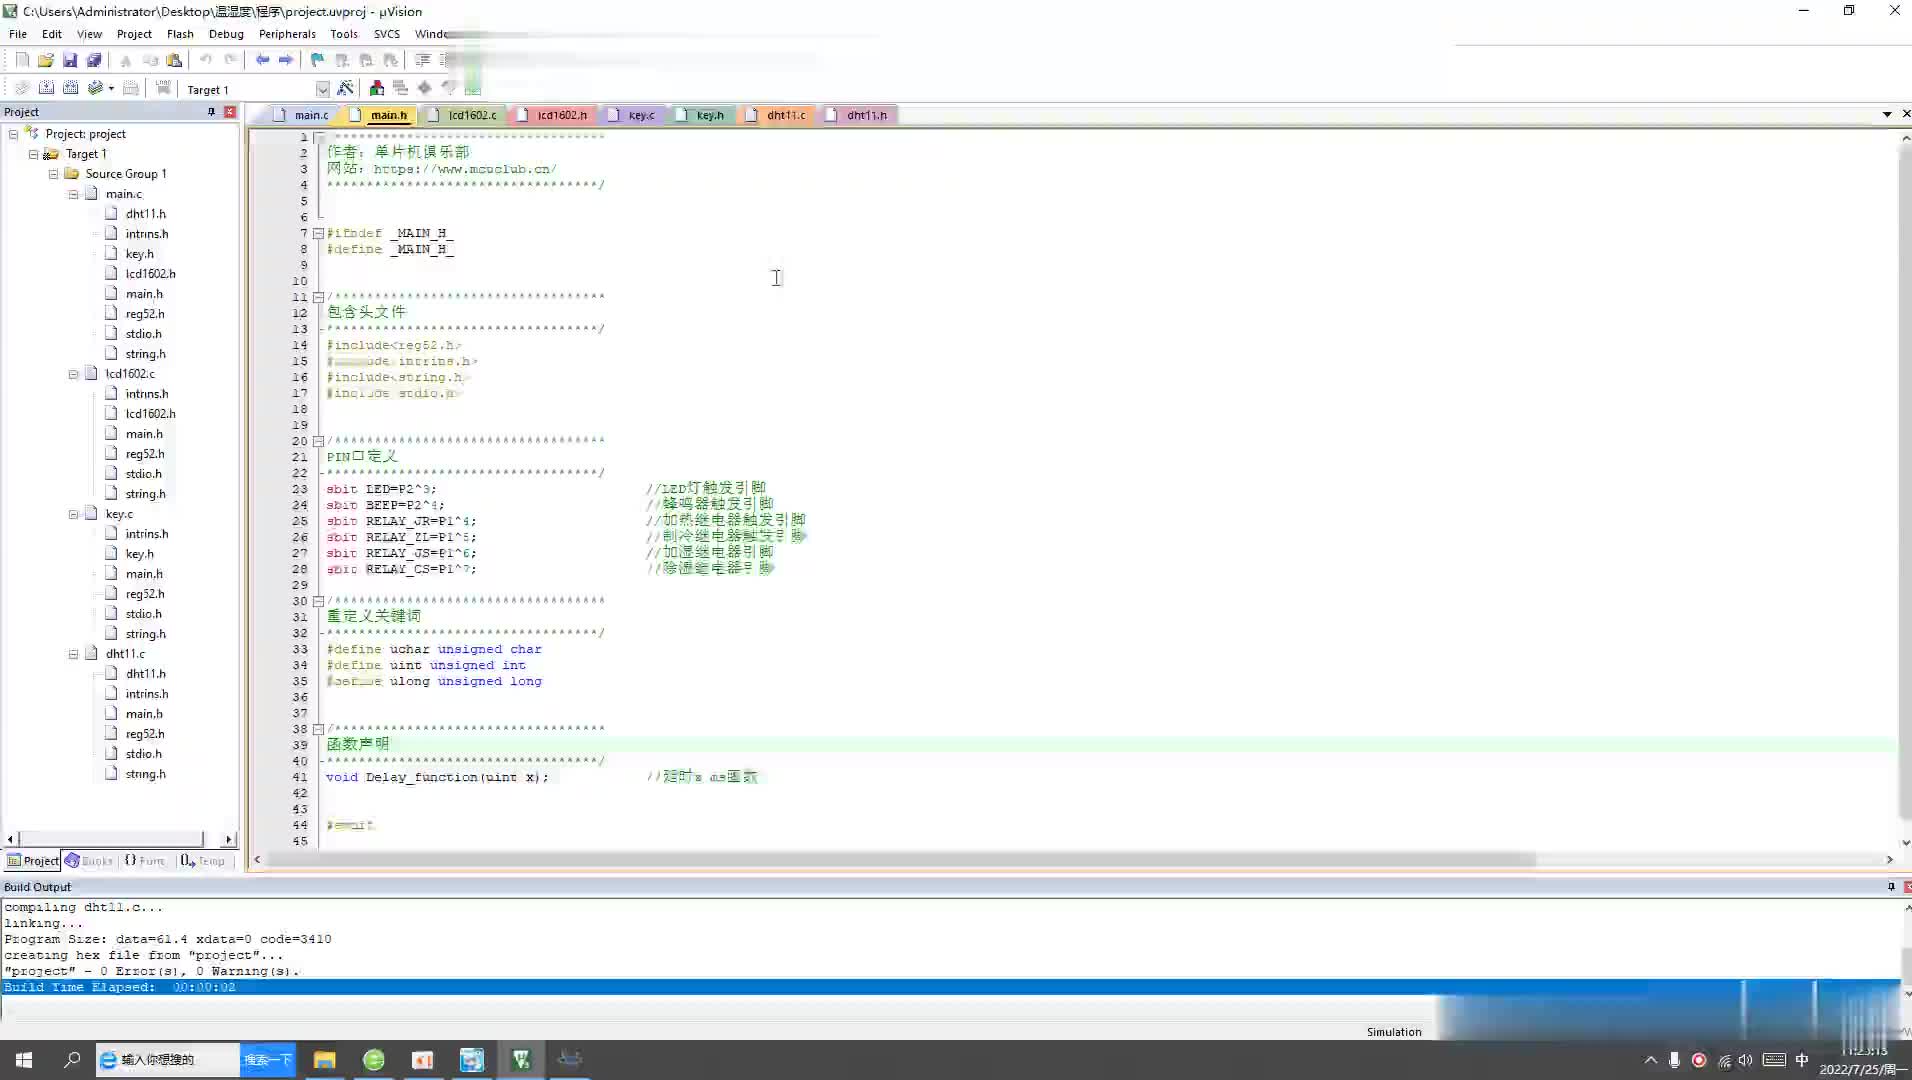Click the Rebuild all target files icon
The image size is (1912, 1080).
coord(70,88)
